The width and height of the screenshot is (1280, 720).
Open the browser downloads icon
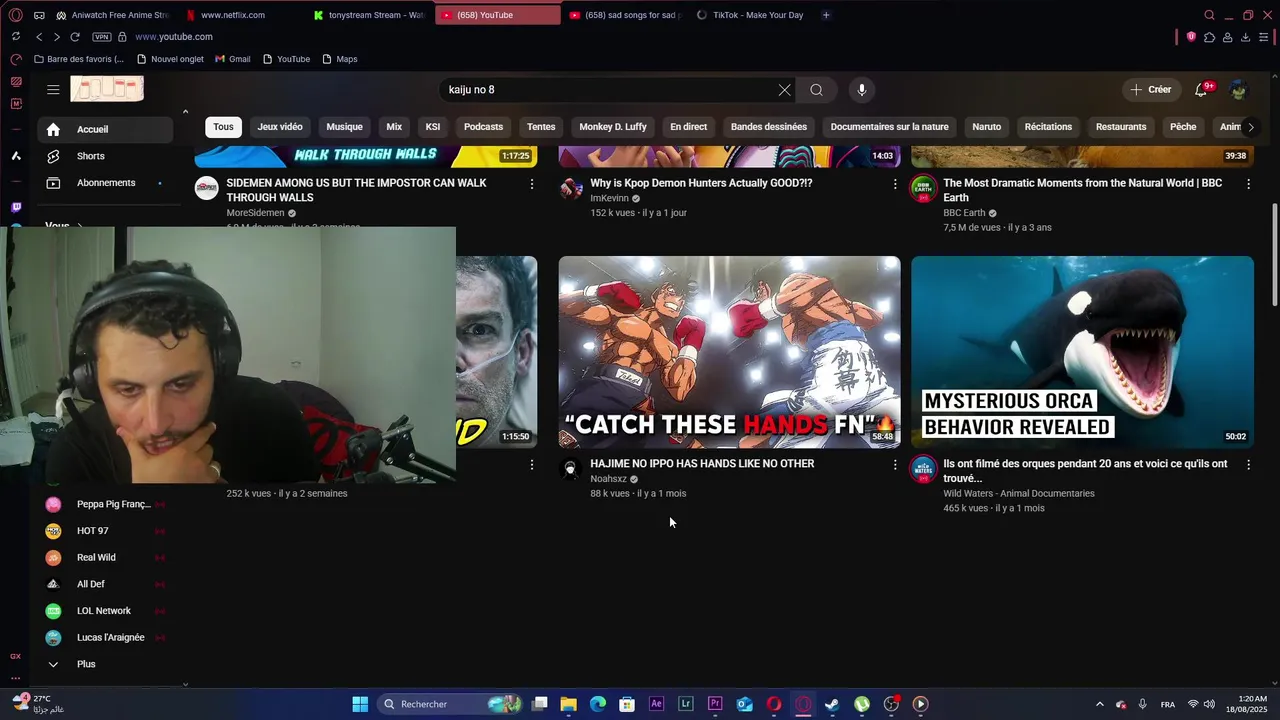click(1245, 37)
